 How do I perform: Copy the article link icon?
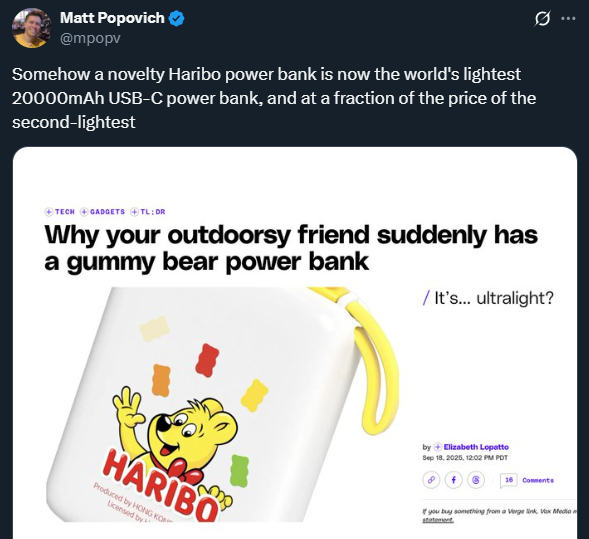click(431, 480)
